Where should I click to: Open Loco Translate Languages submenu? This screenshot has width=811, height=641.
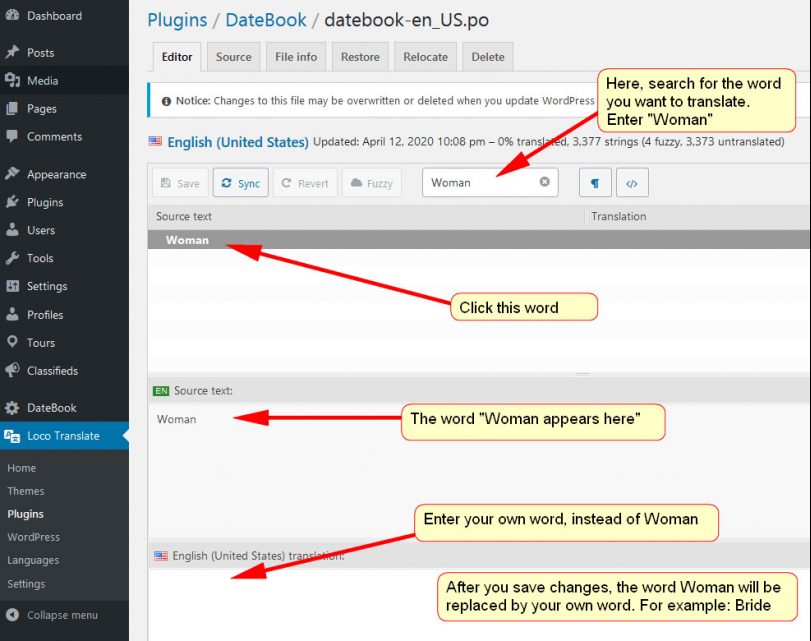pyautogui.click(x=33, y=560)
